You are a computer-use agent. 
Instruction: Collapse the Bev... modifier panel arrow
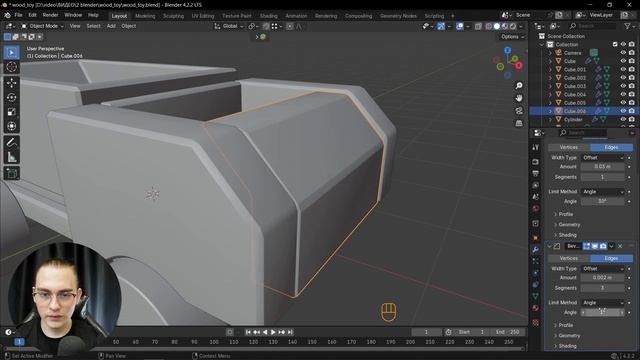point(549,246)
